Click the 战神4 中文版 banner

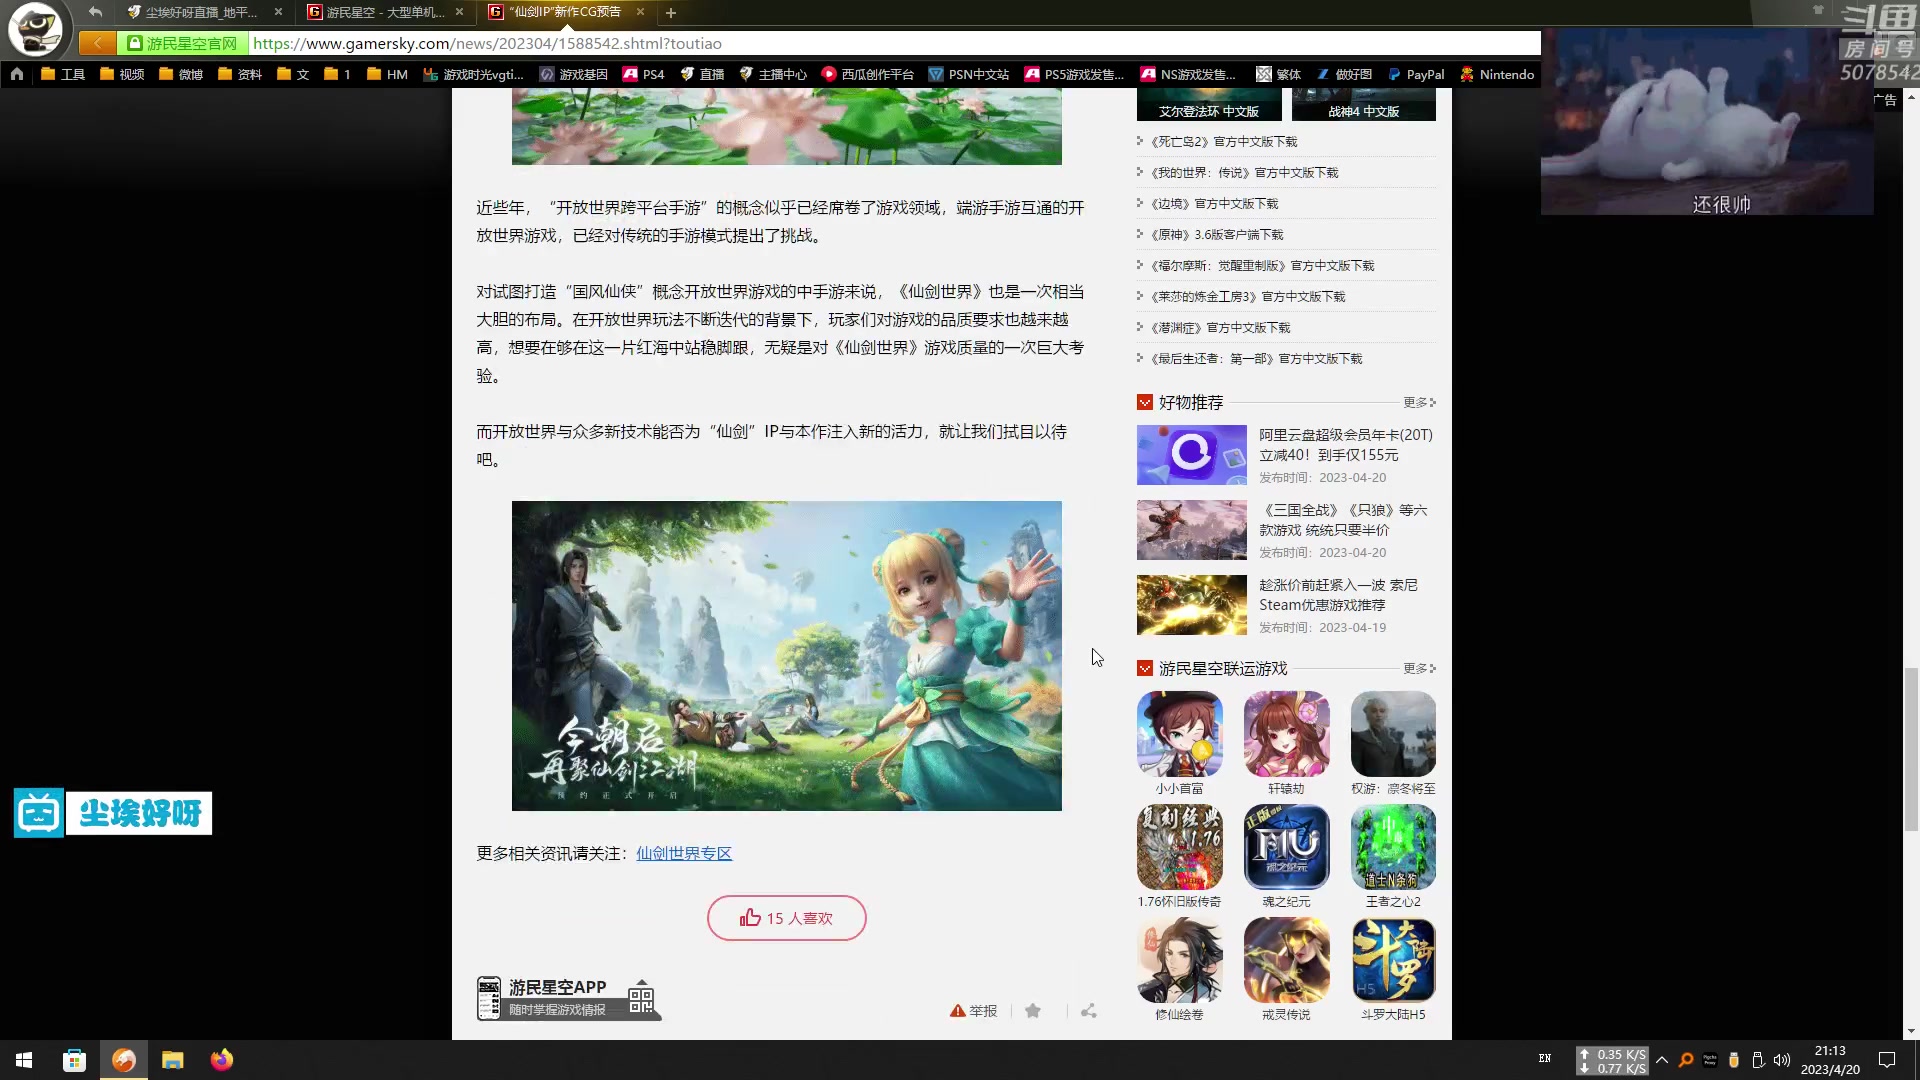point(1364,105)
